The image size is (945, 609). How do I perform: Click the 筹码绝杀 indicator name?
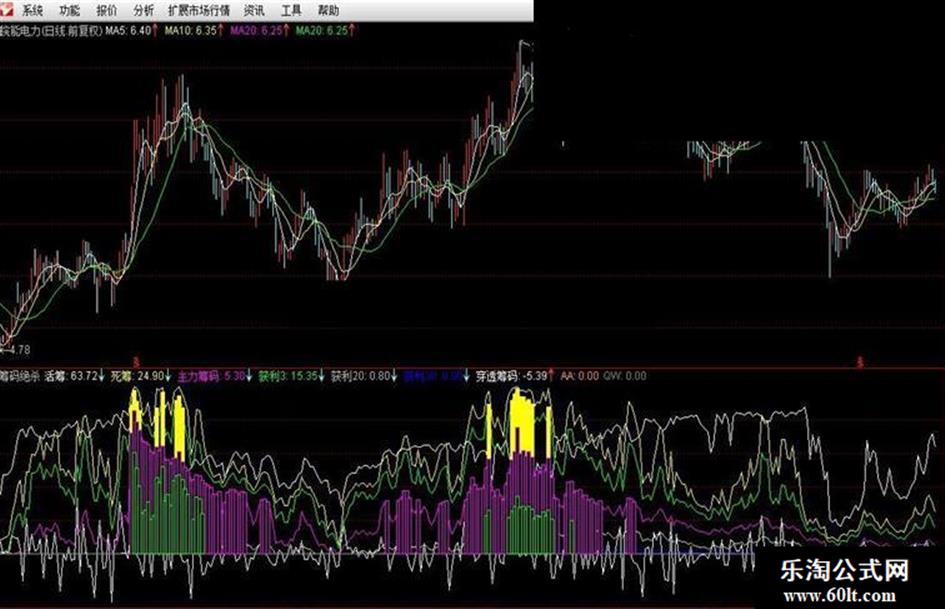pyautogui.click(x=20, y=376)
